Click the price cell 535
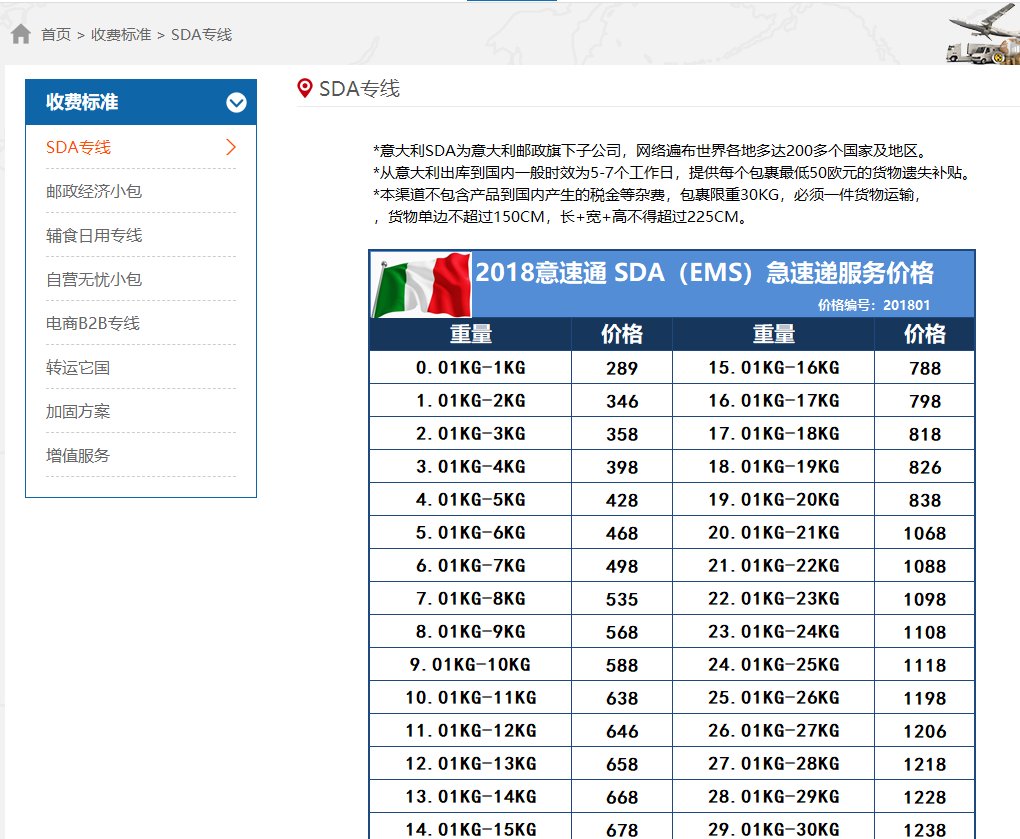 point(622,599)
